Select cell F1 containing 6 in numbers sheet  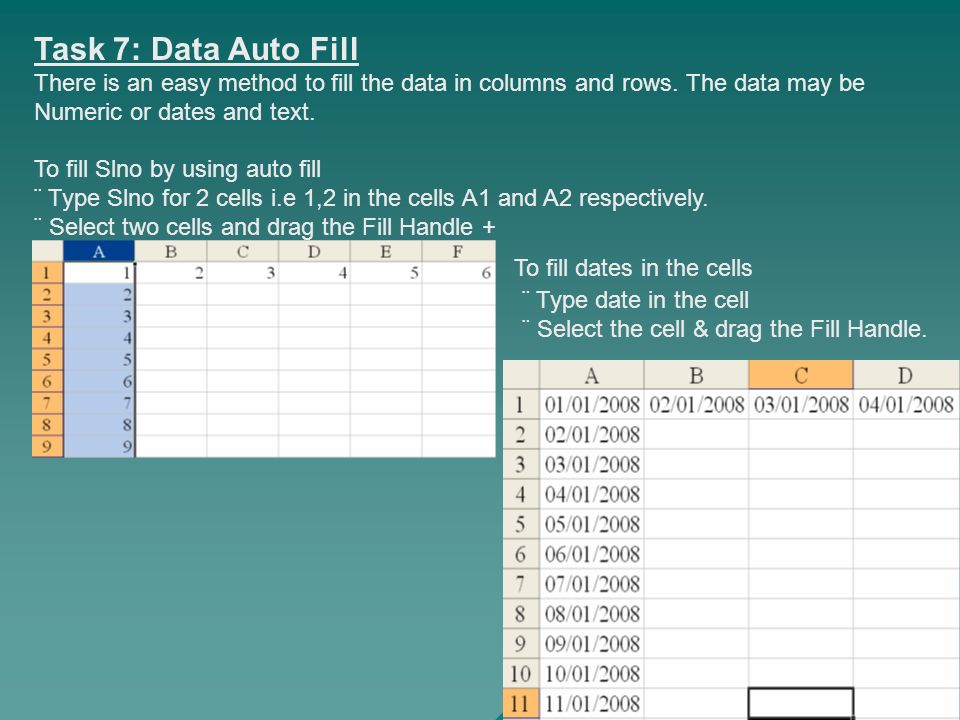click(x=458, y=272)
